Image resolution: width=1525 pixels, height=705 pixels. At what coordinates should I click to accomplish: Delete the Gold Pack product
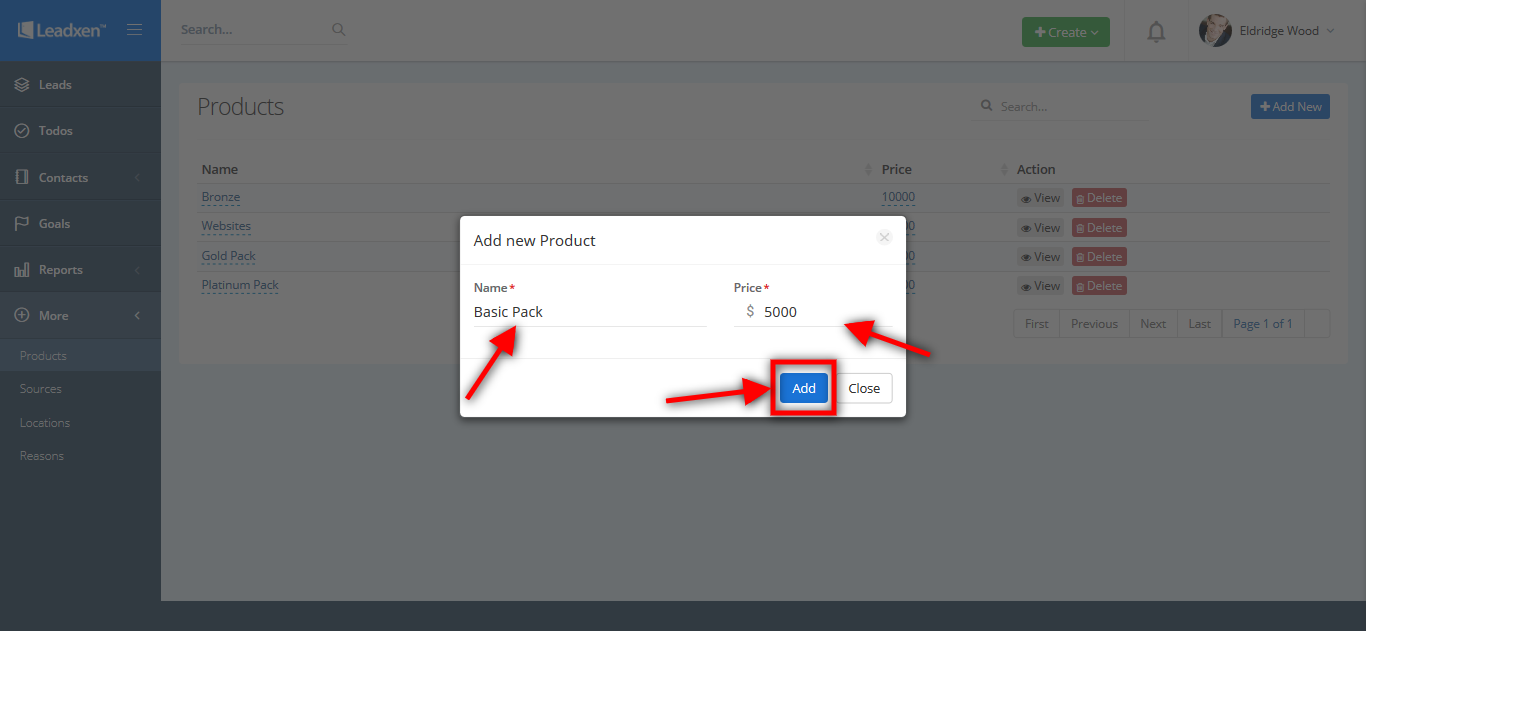point(1099,257)
